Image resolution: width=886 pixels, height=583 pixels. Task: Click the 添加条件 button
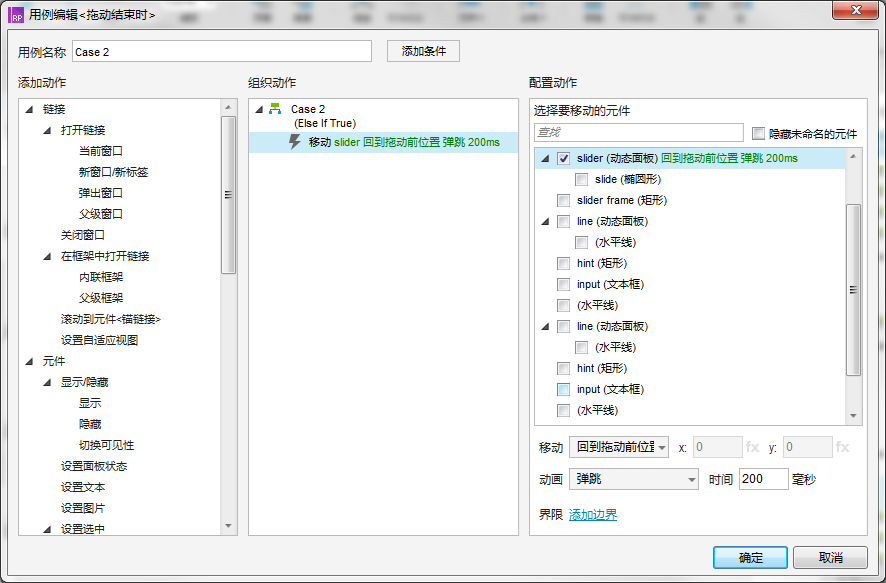(424, 50)
